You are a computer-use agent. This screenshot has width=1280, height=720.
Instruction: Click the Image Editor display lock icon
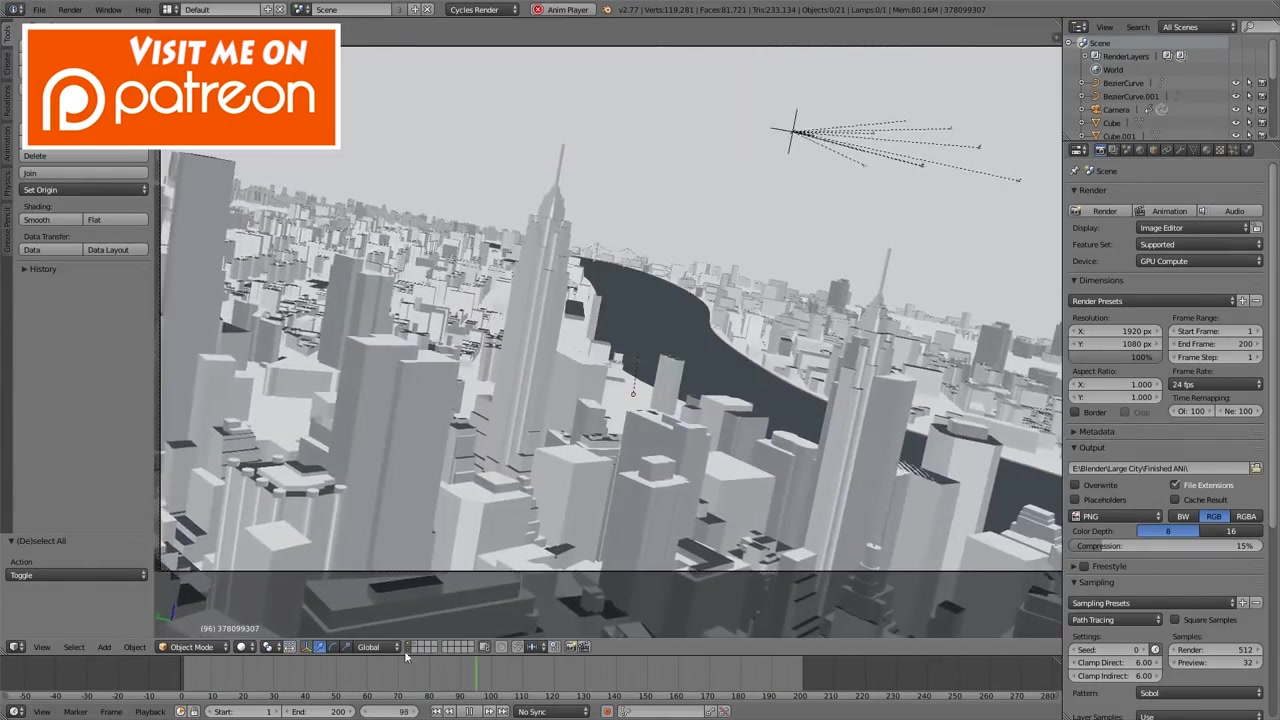click(x=1257, y=228)
